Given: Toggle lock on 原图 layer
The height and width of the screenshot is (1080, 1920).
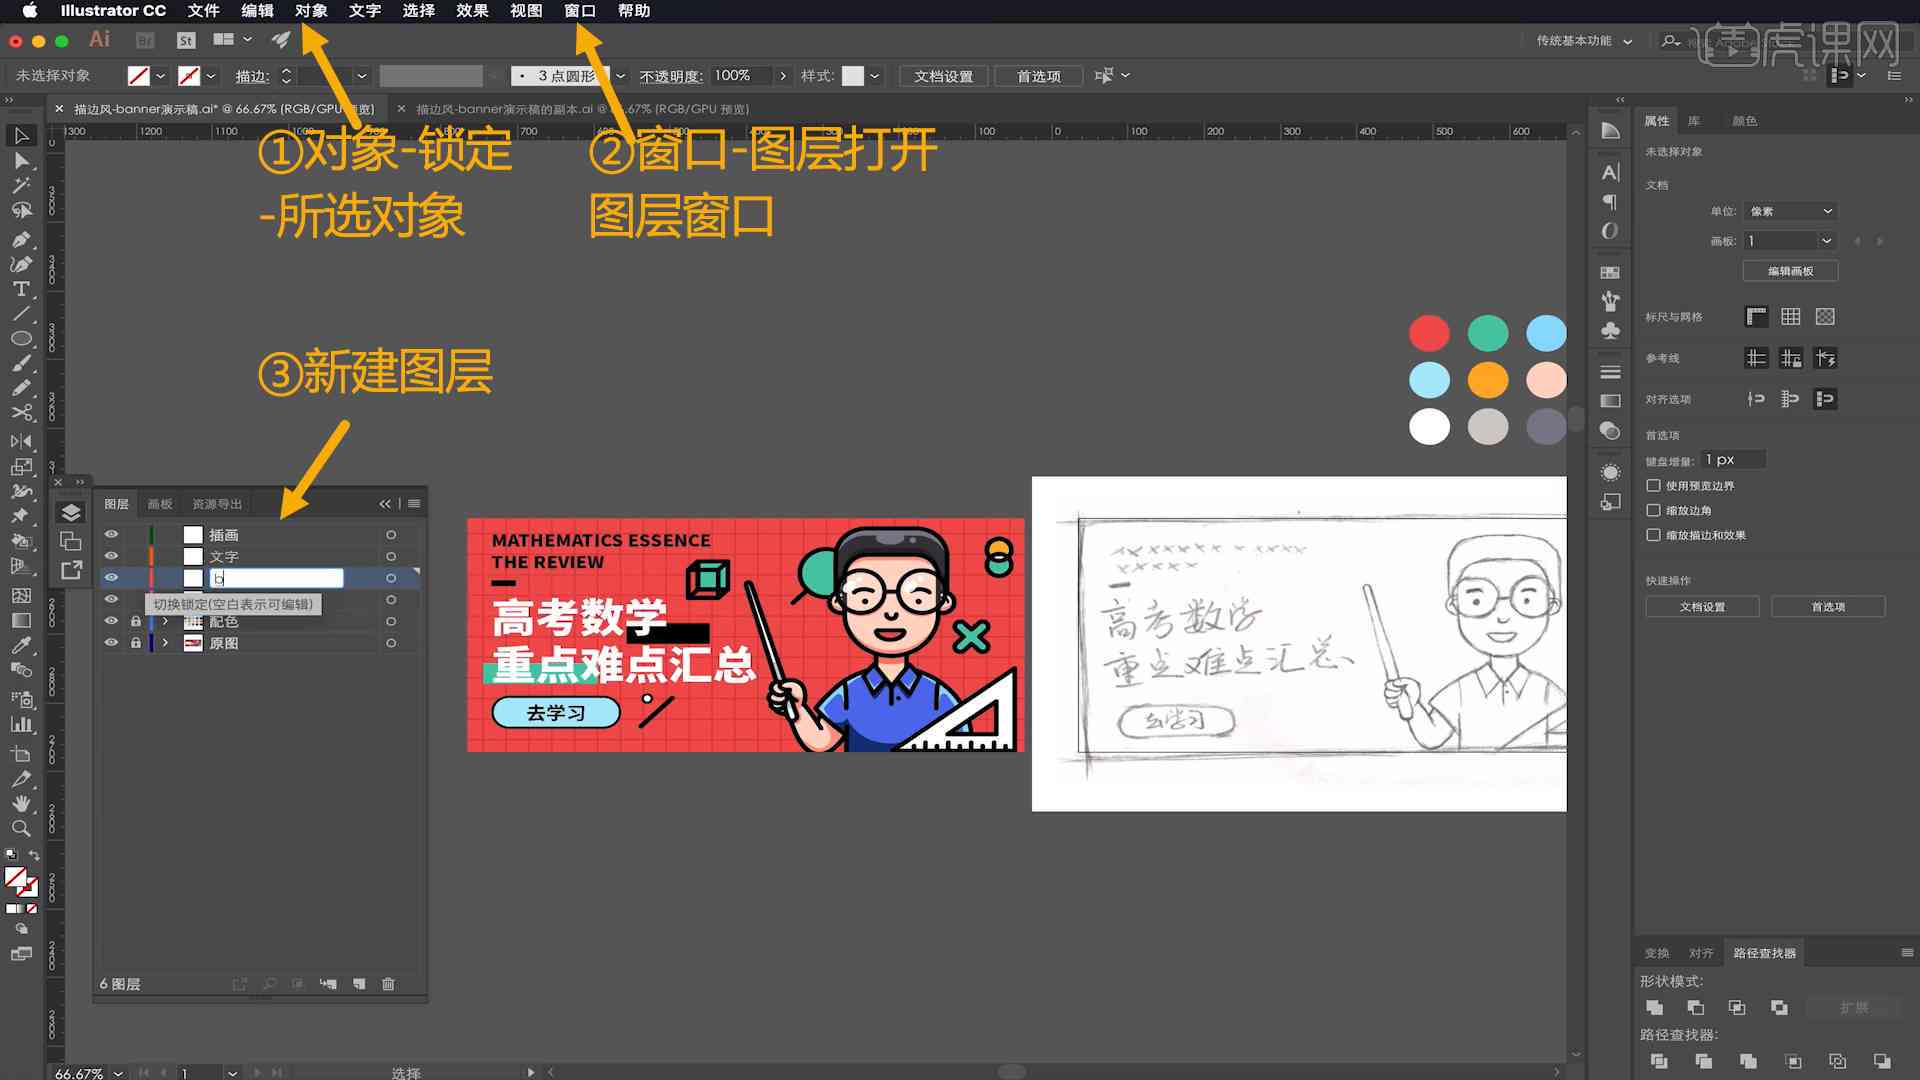Looking at the screenshot, I should [135, 642].
